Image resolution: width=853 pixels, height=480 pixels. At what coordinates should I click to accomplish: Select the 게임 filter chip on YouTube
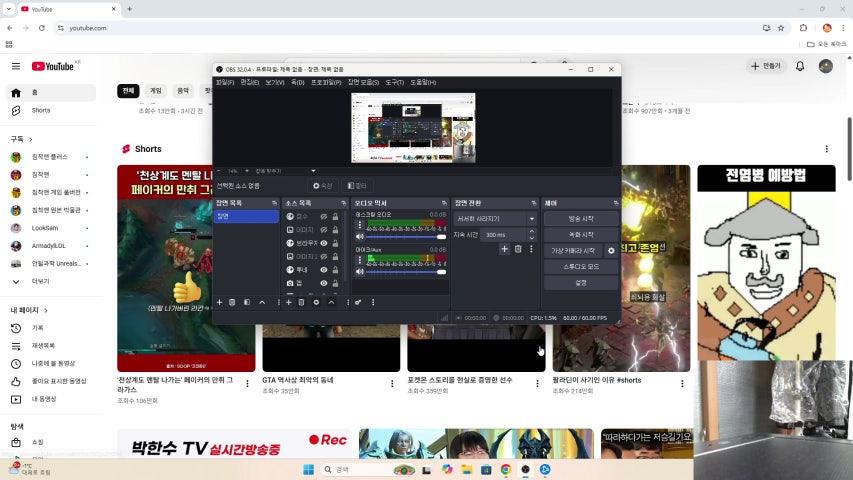pyautogui.click(x=156, y=90)
